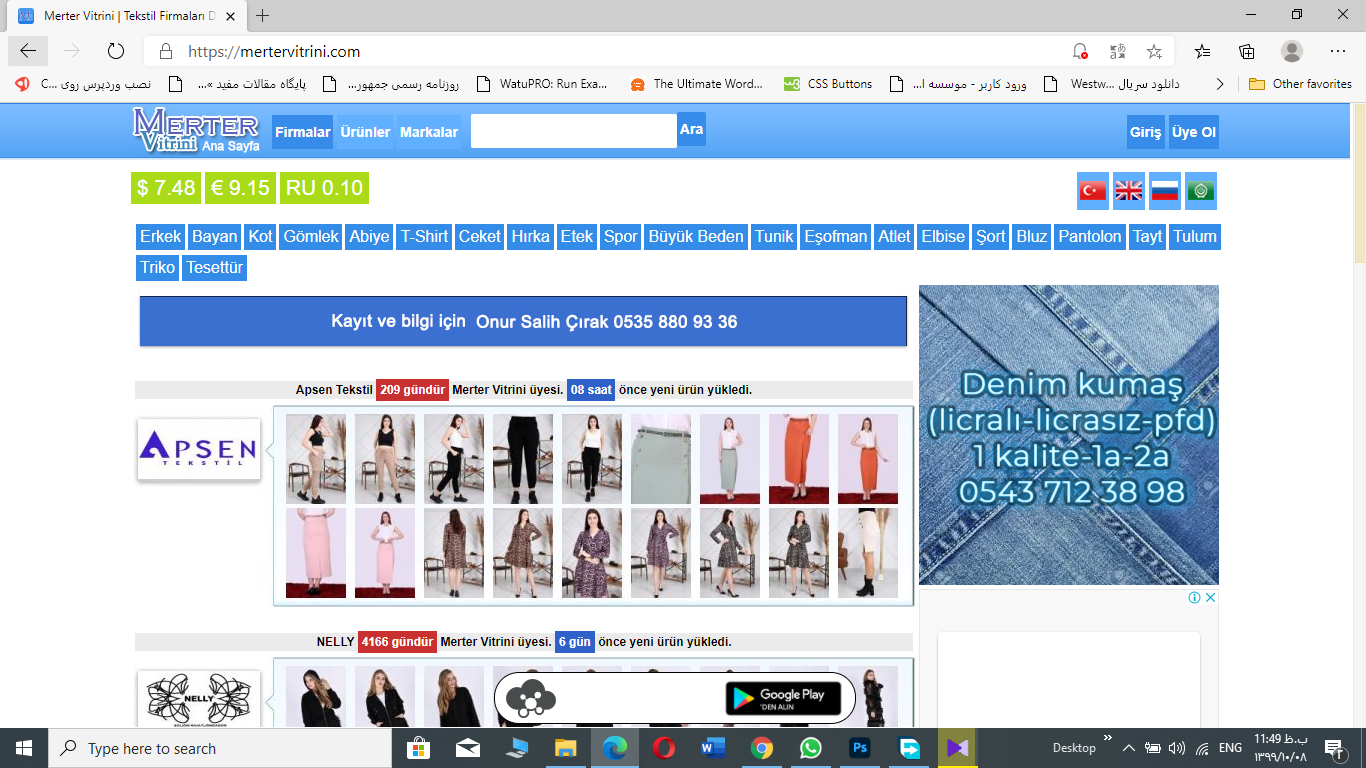Image resolution: width=1366 pixels, height=768 pixels.
Task: Open the CSS Buttons bookmark
Action: tap(827, 84)
